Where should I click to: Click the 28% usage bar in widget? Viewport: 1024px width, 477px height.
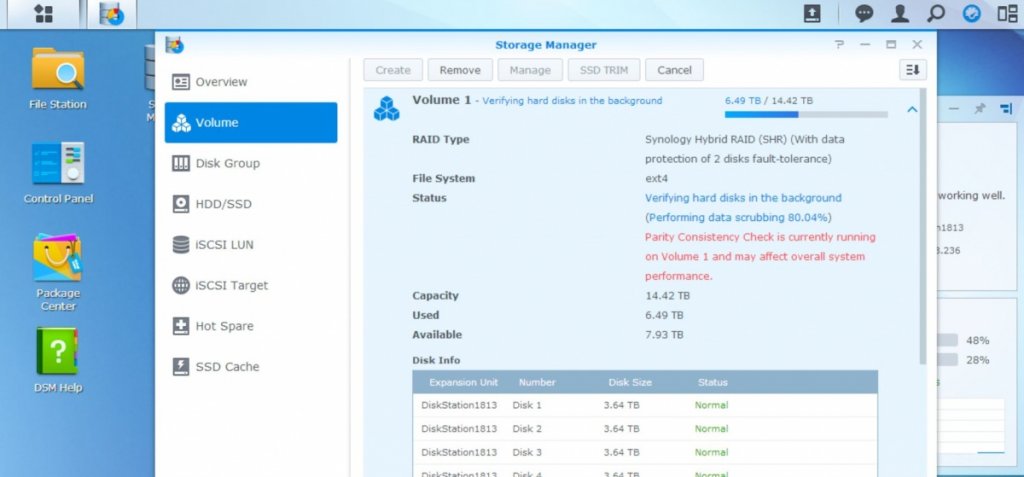(x=948, y=360)
